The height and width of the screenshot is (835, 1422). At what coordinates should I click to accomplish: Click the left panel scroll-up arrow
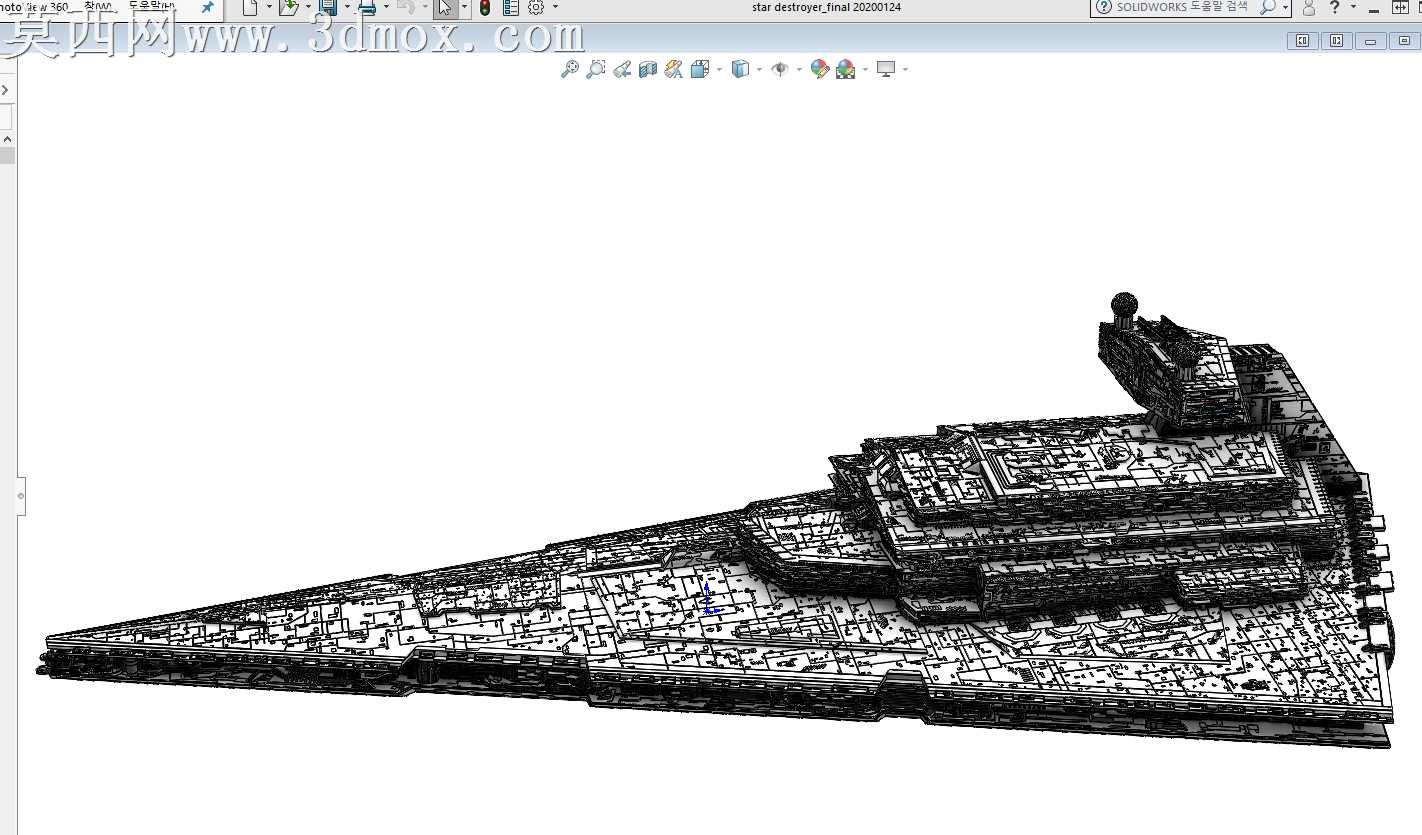7,139
